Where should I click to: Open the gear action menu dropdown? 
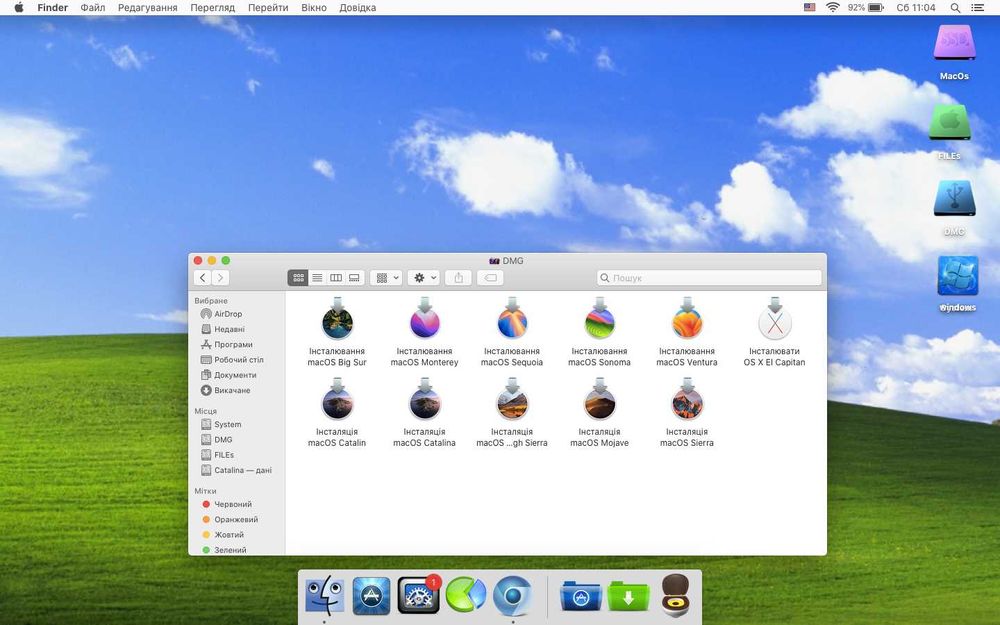click(423, 277)
